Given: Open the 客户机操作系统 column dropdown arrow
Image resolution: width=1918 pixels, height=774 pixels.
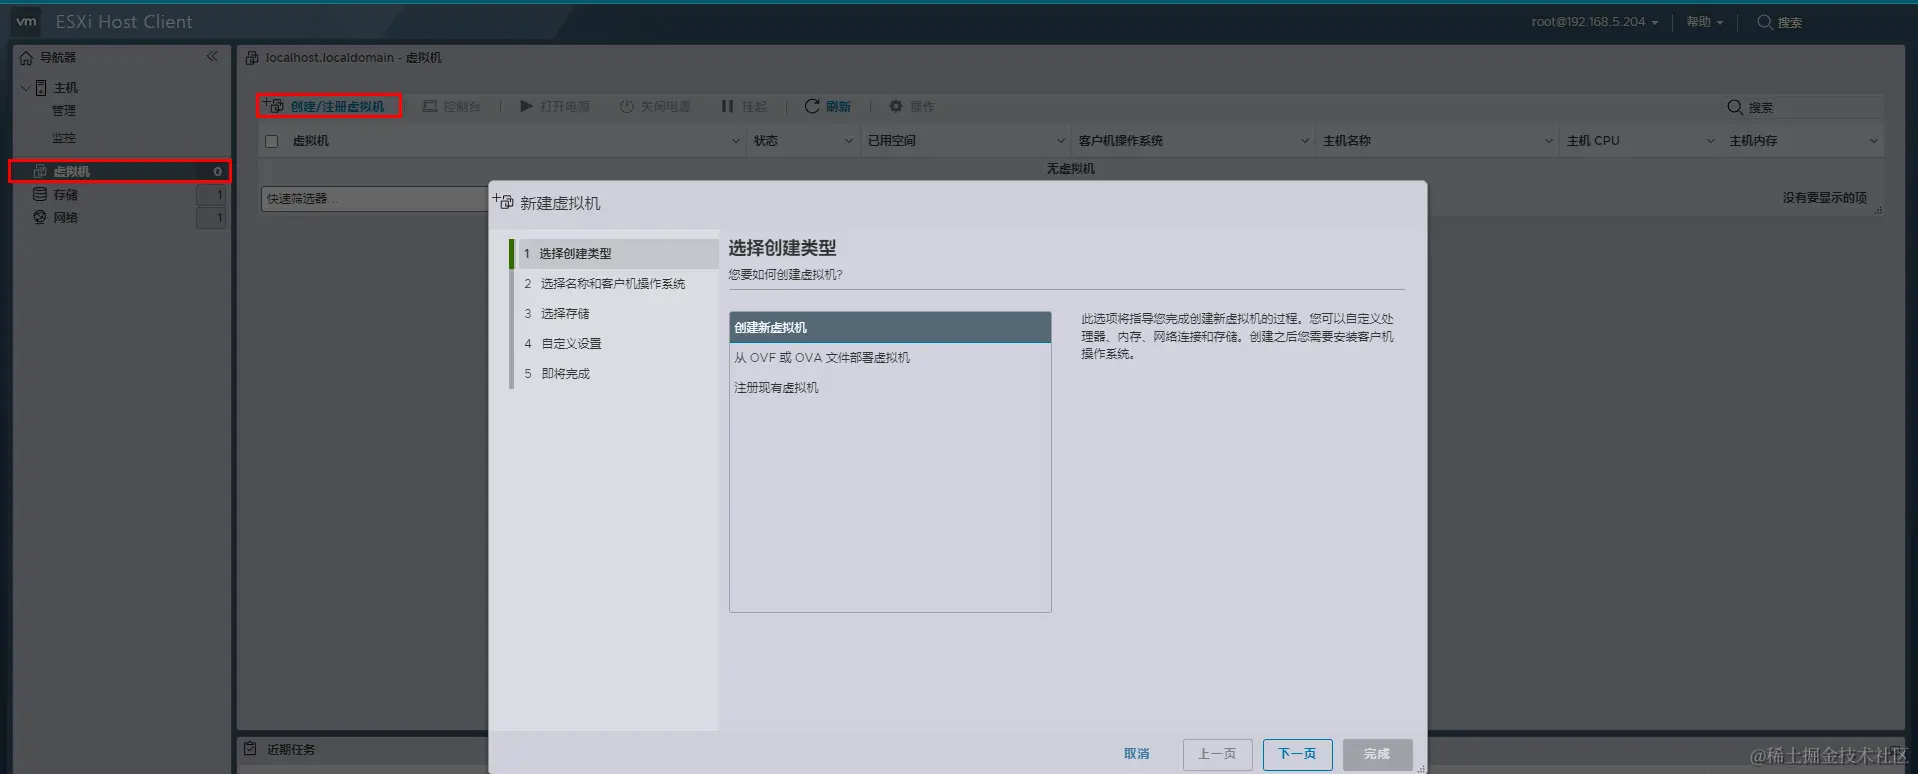Looking at the screenshot, I should (x=1304, y=141).
